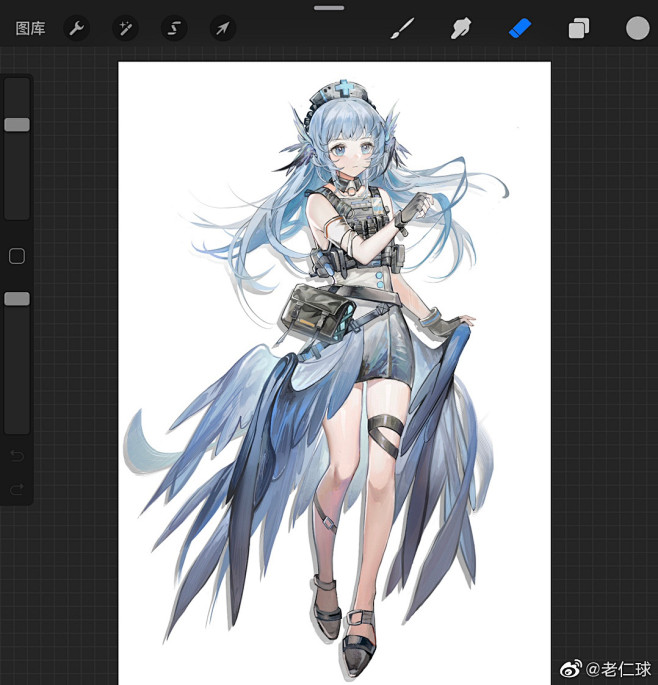Select the Eraser tool
This screenshot has width=658, height=685.
click(x=520, y=28)
